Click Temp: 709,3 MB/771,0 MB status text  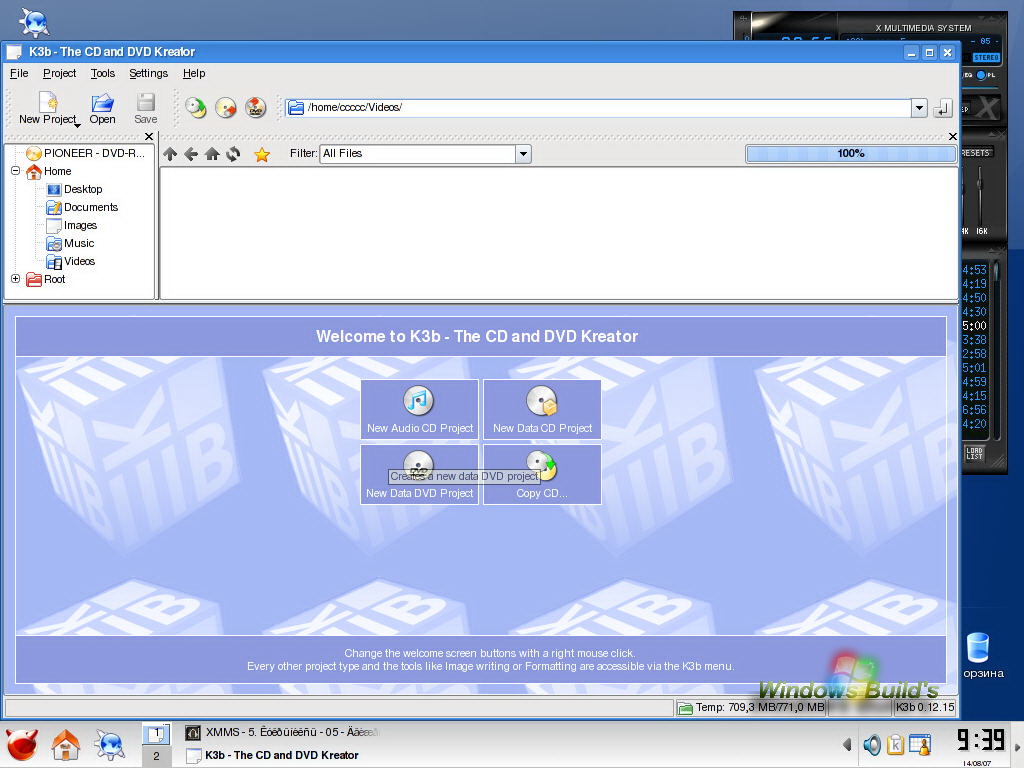[760, 707]
